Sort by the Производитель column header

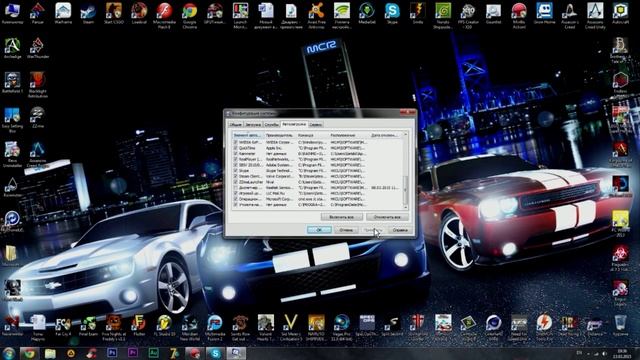pos(280,135)
